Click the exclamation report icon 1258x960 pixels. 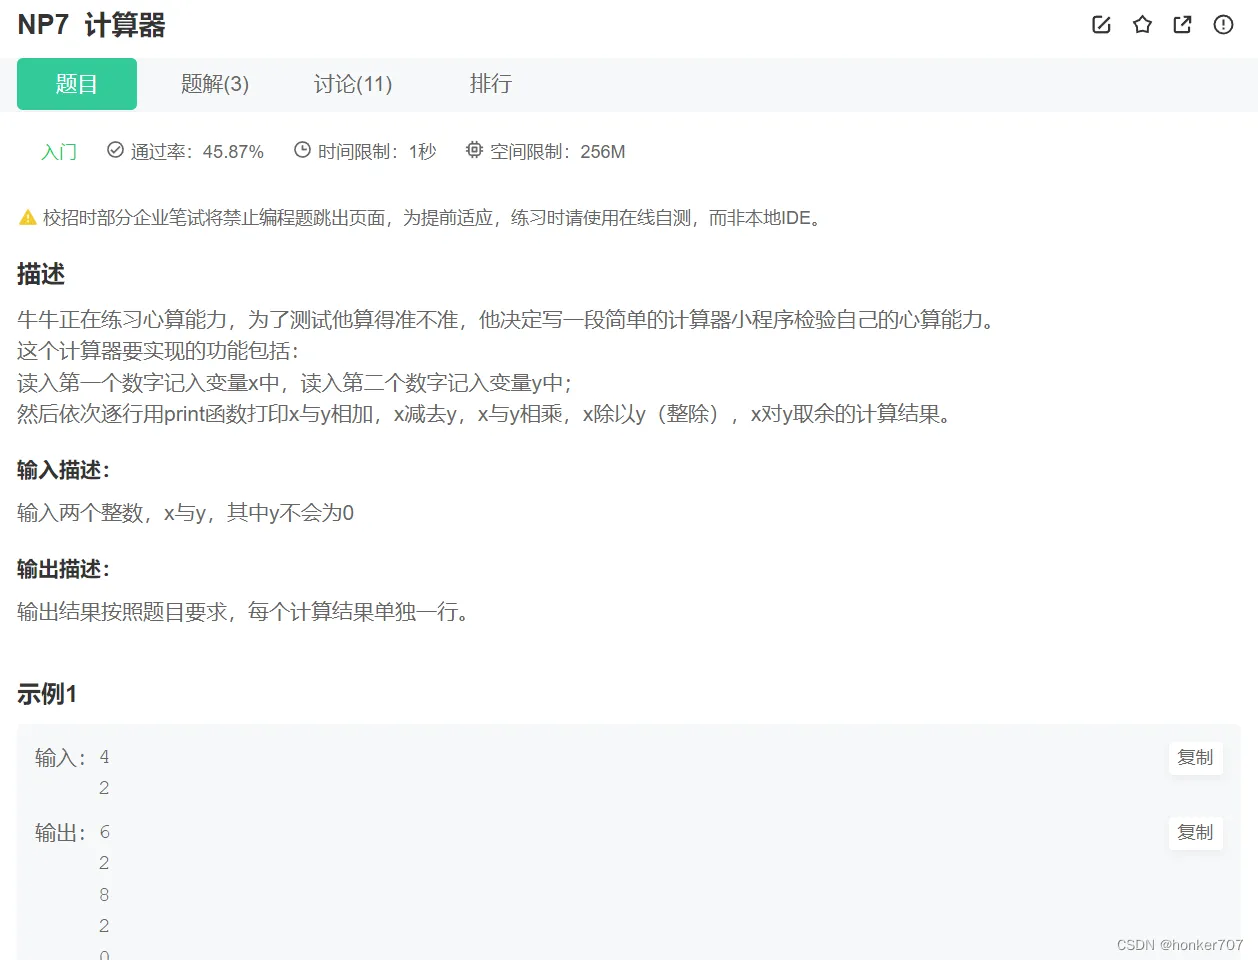click(1222, 25)
